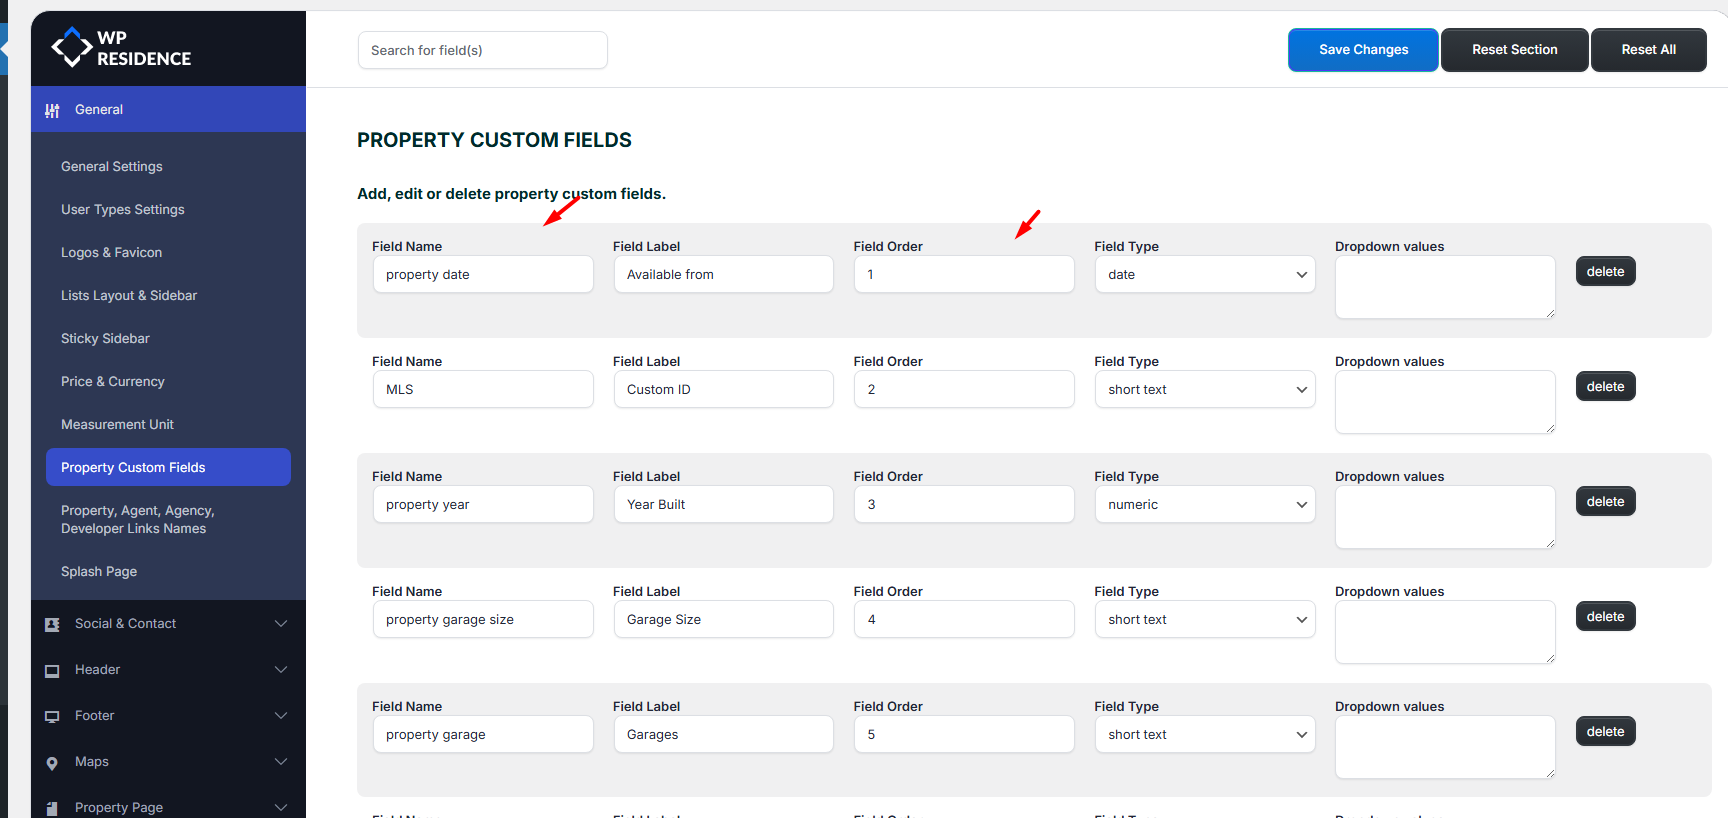1728x818 pixels.
Task: Open Price & Currency settings
Action: 113,382
